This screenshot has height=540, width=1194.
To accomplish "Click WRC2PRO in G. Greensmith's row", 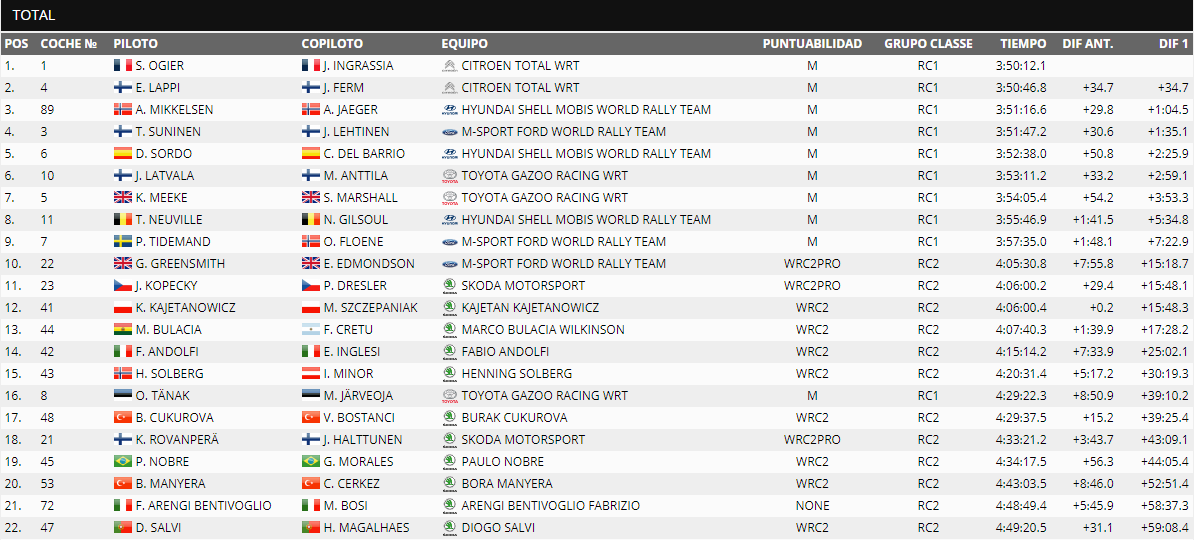I will click(x=812, y=264).
